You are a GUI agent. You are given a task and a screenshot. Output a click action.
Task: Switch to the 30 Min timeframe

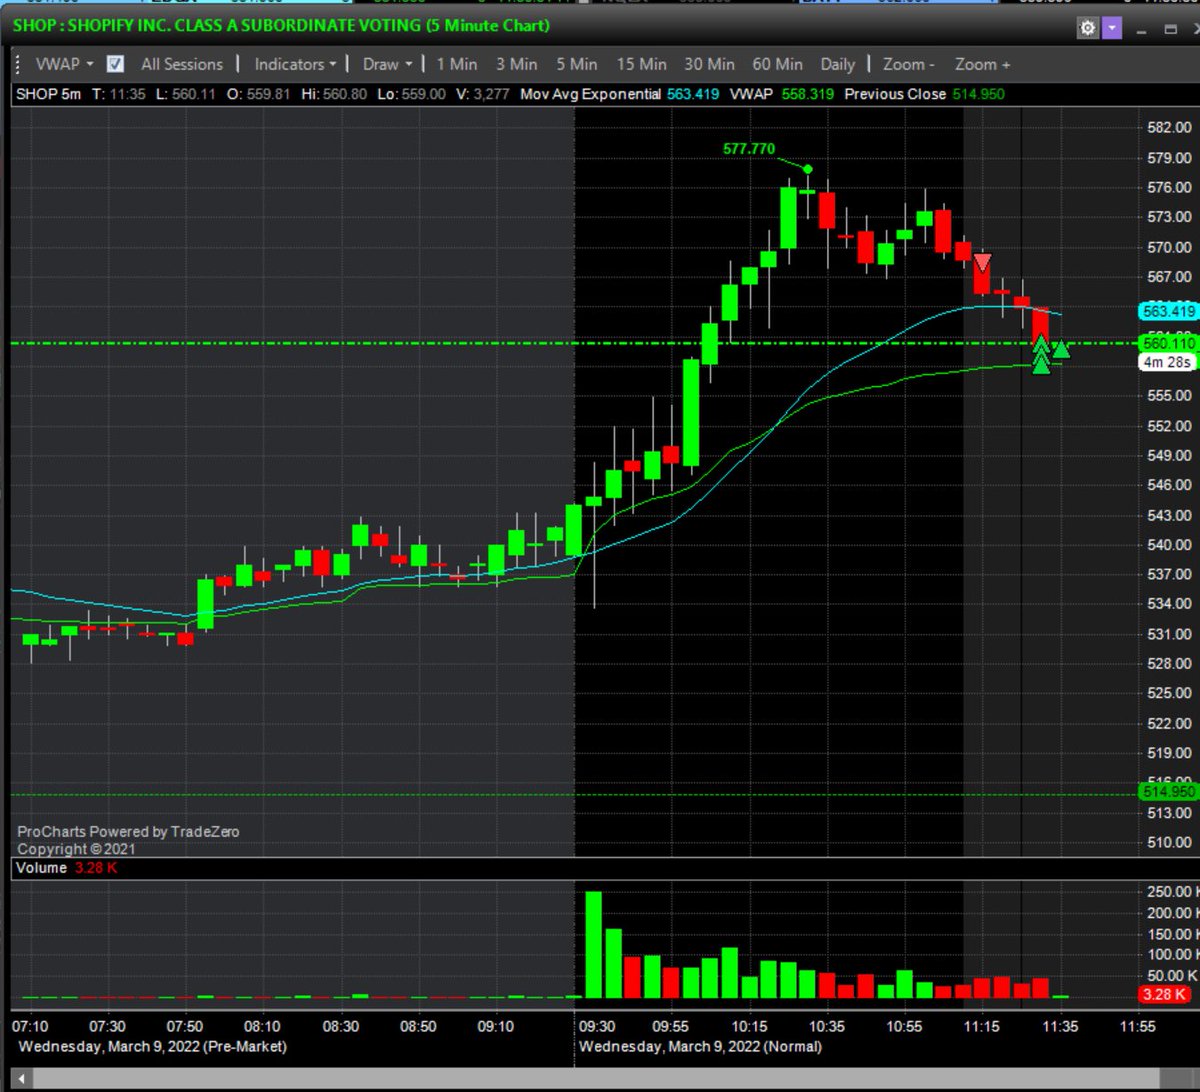click(x=709, y=64)
